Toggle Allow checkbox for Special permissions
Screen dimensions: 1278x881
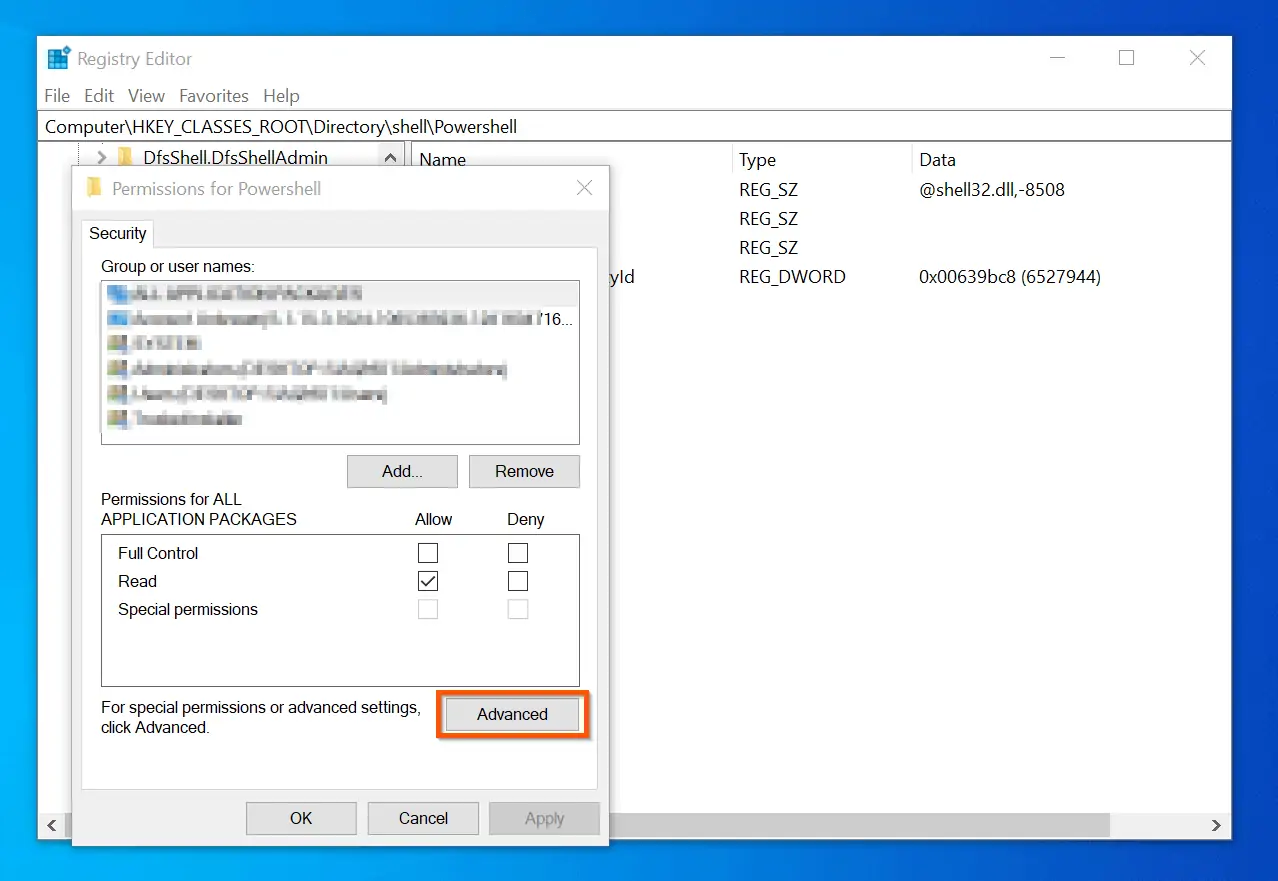click(428, 609)
